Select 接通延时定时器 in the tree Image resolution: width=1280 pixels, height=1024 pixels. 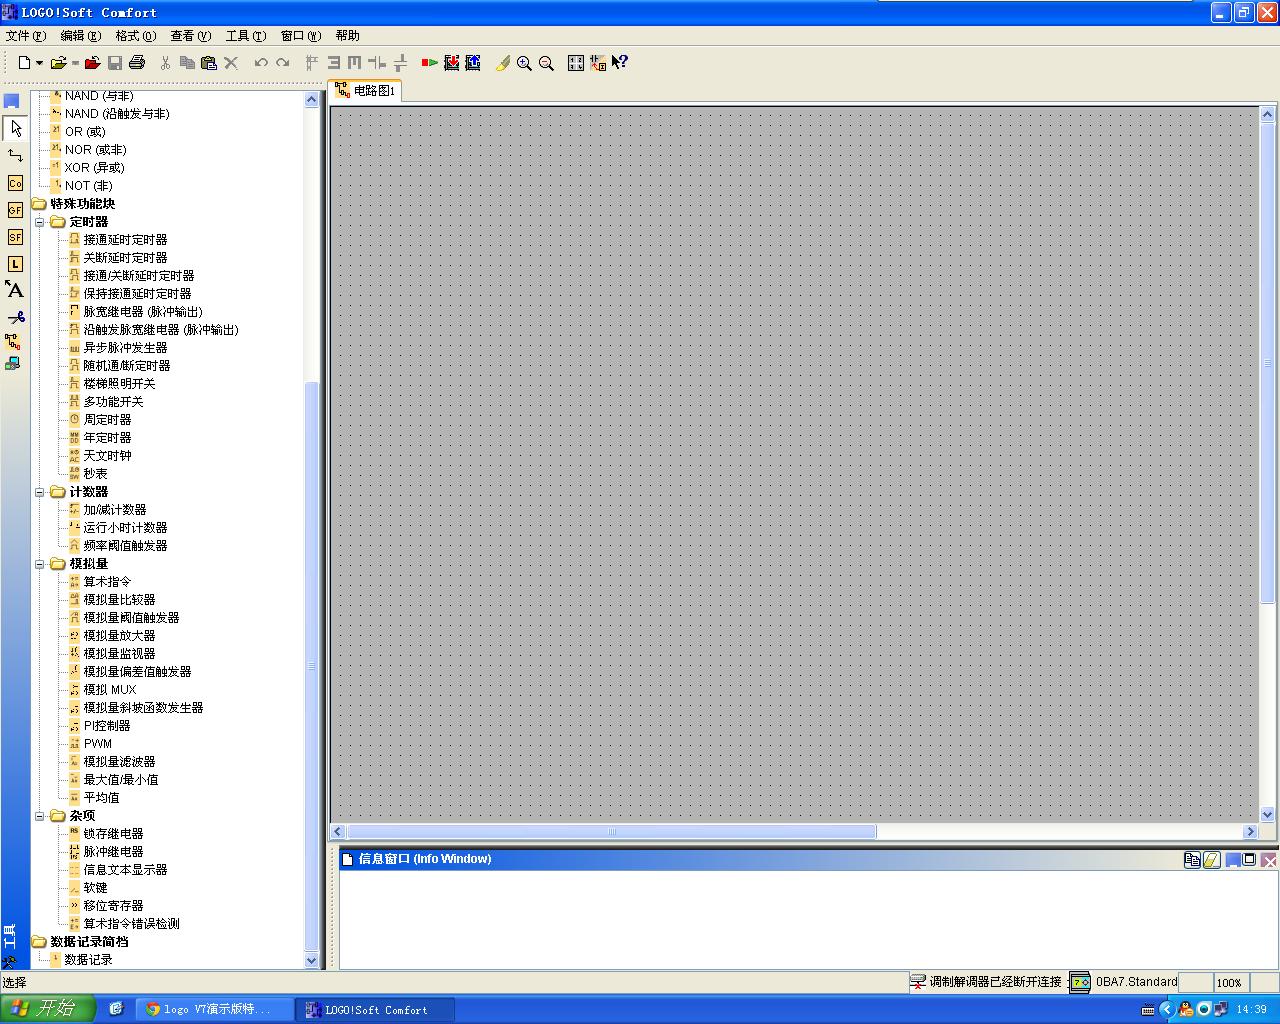click(x=125, y=240)
